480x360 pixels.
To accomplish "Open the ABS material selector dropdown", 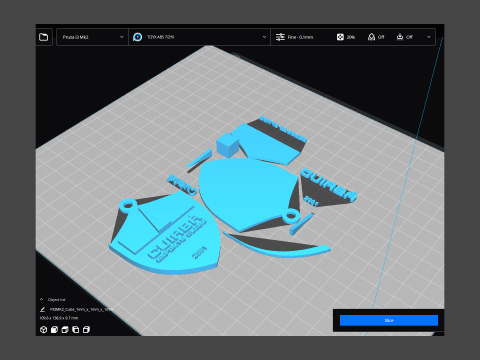I will point(199,37).
